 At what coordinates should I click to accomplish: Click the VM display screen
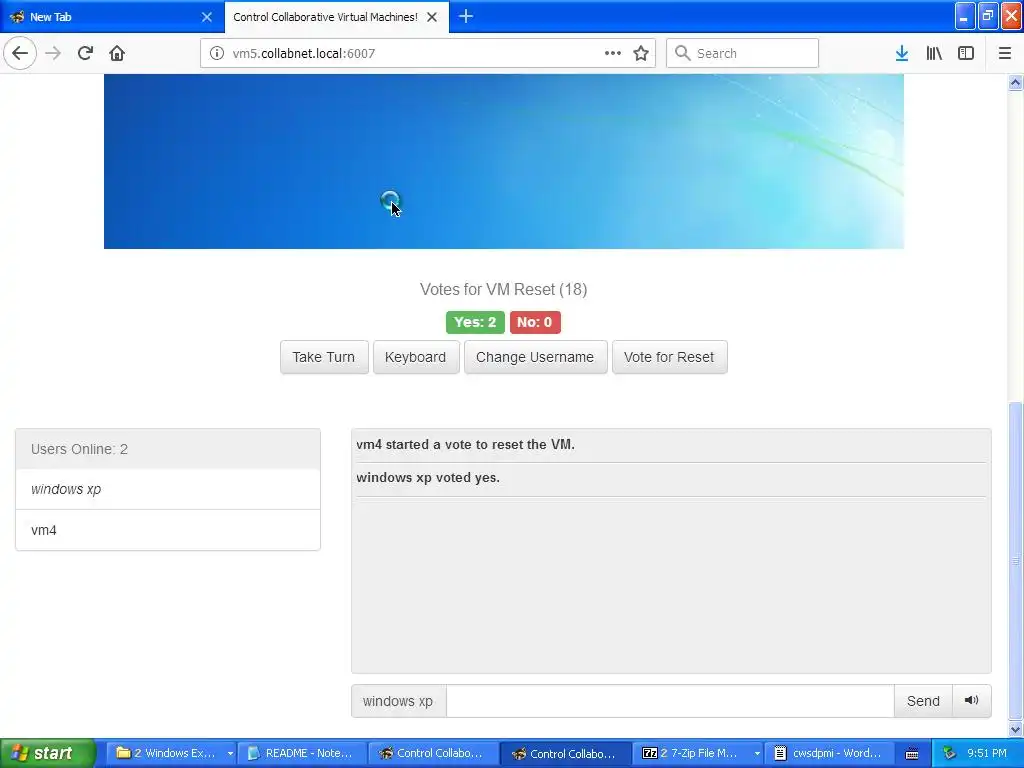pos(504,161)
